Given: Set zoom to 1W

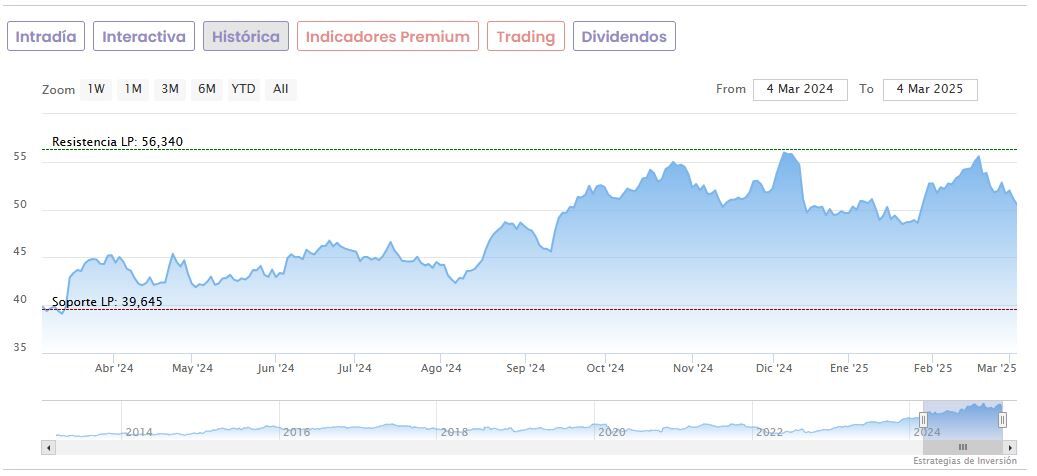Looking at the screenshot, I should point(96,89).
